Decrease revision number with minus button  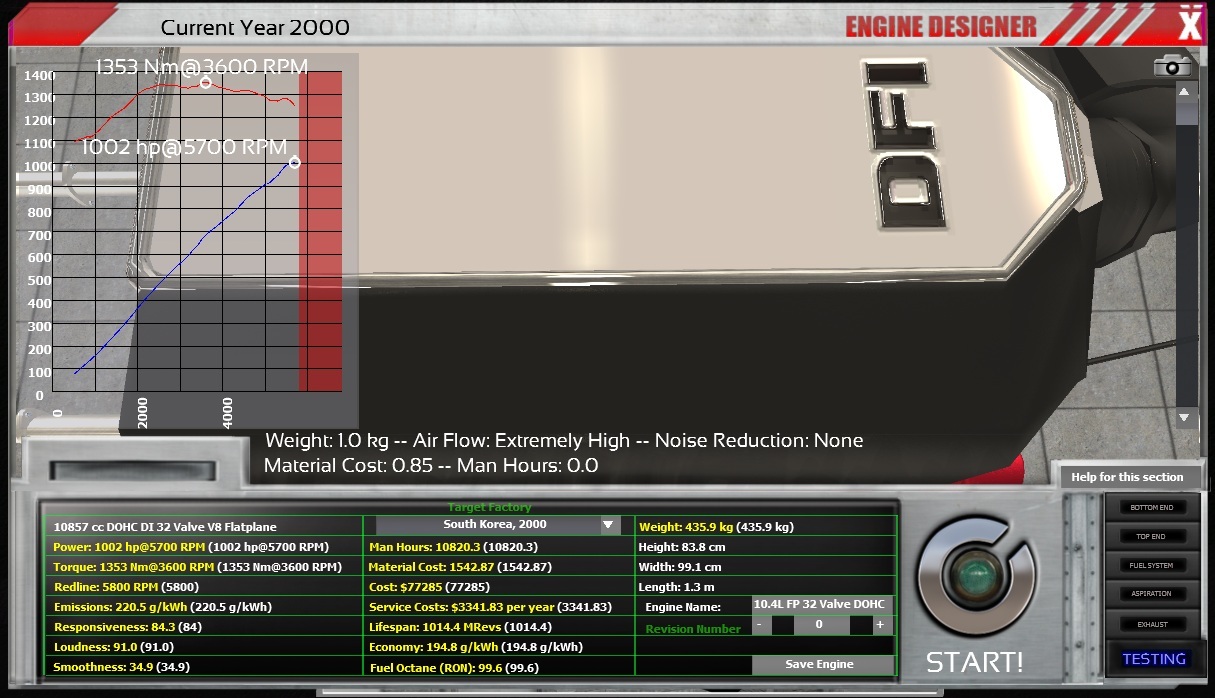pyautogui.click(x=760, y=625)
